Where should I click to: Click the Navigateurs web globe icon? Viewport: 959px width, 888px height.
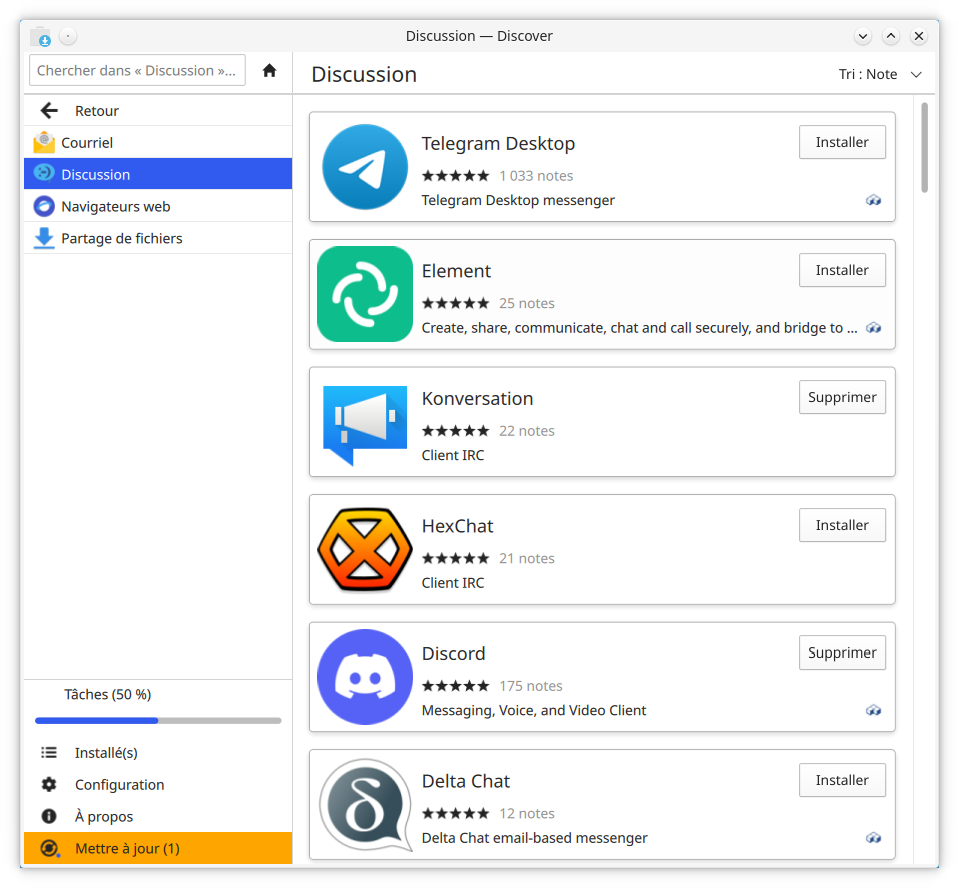pyautogui.click(x=44, y=206)
